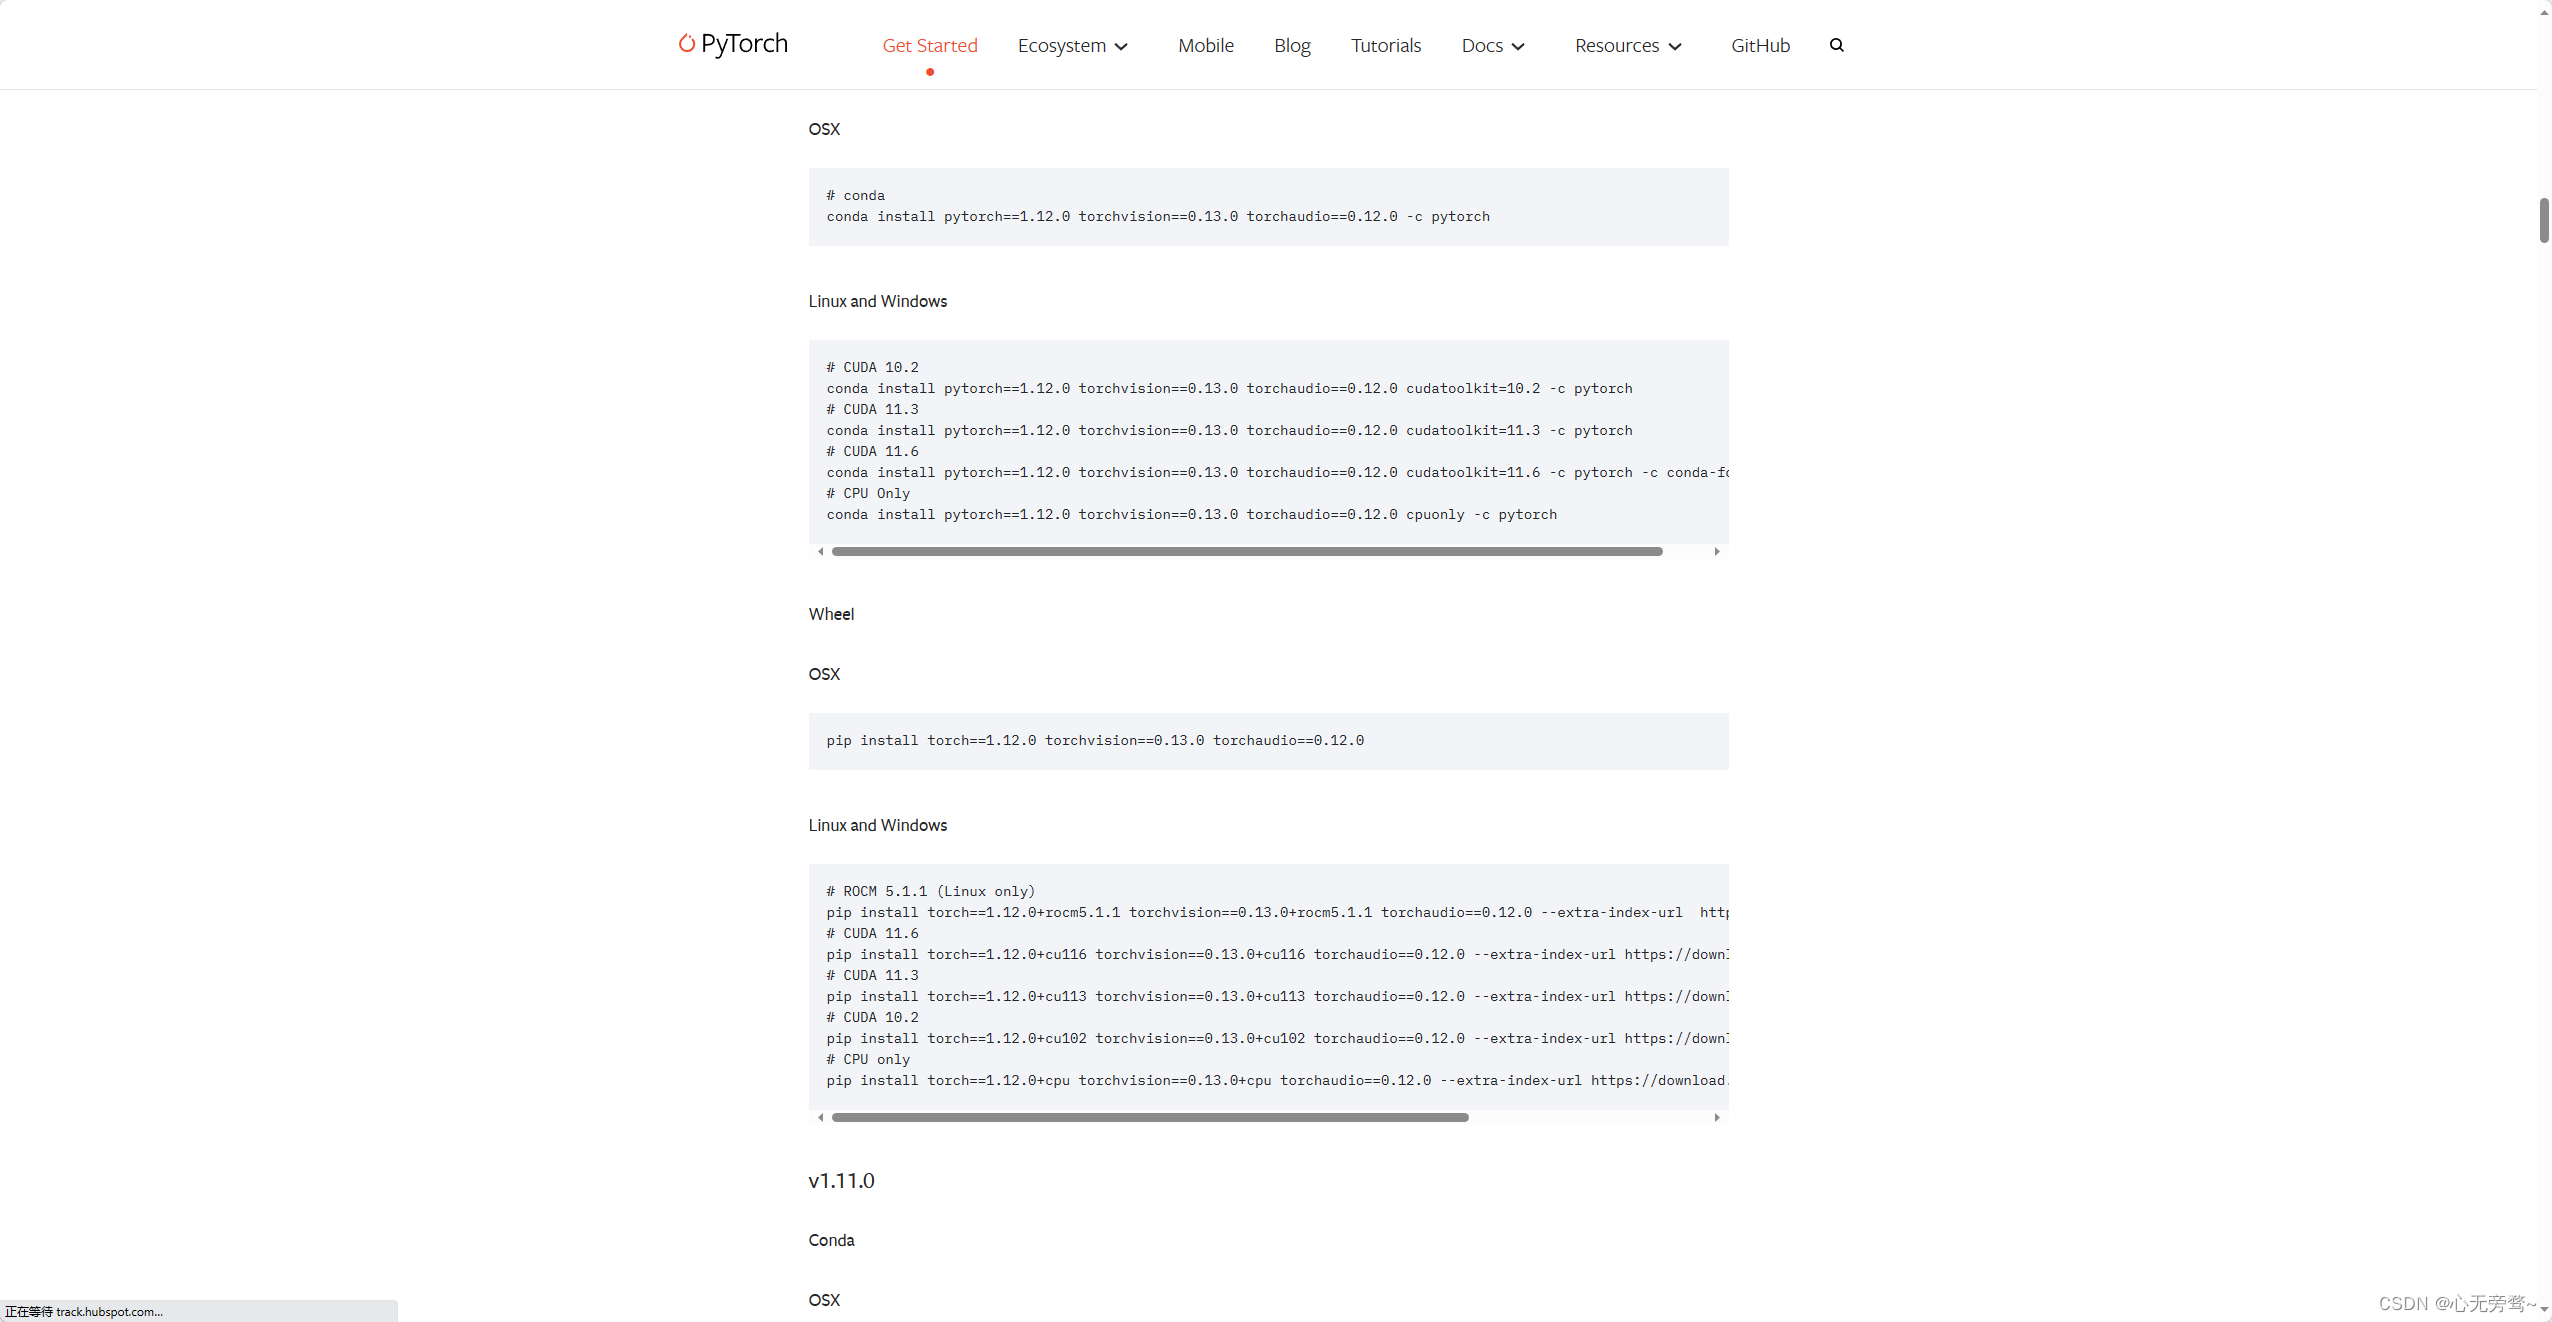Click the cu116 pip install command
This screenshot has height=1322, width=2552.
1277,954
